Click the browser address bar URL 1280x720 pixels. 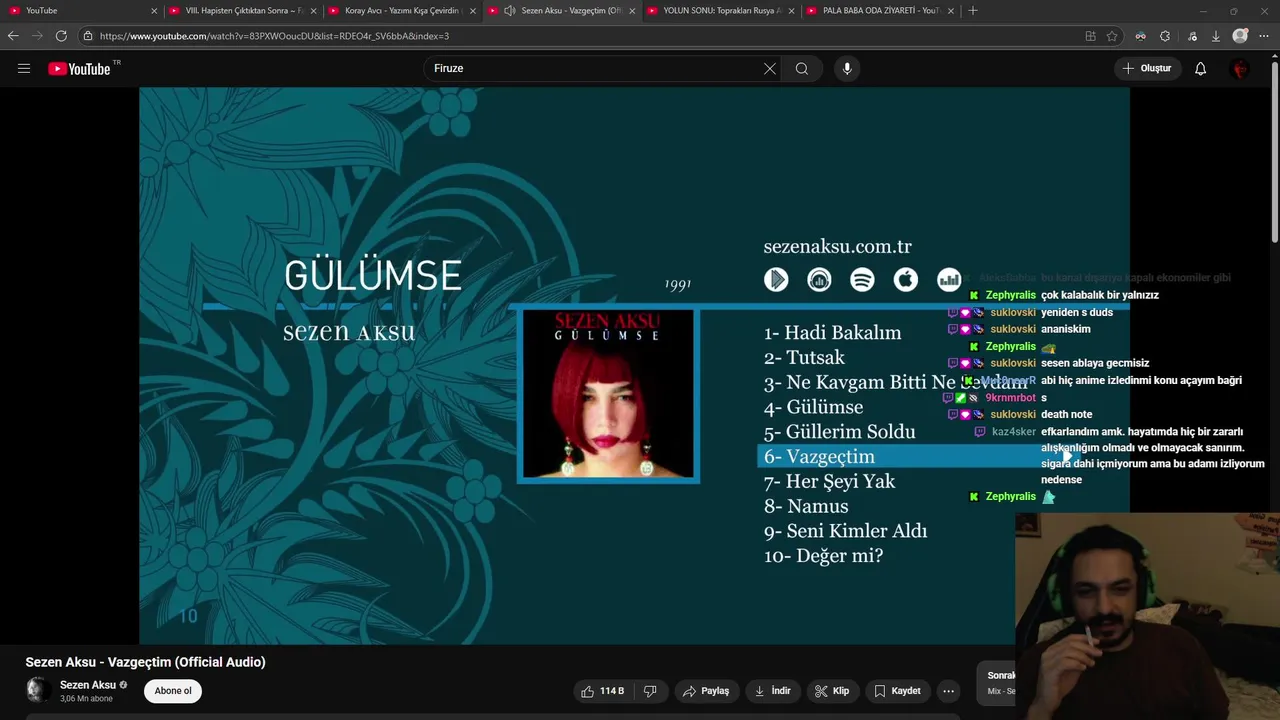[x=274, y=36]
